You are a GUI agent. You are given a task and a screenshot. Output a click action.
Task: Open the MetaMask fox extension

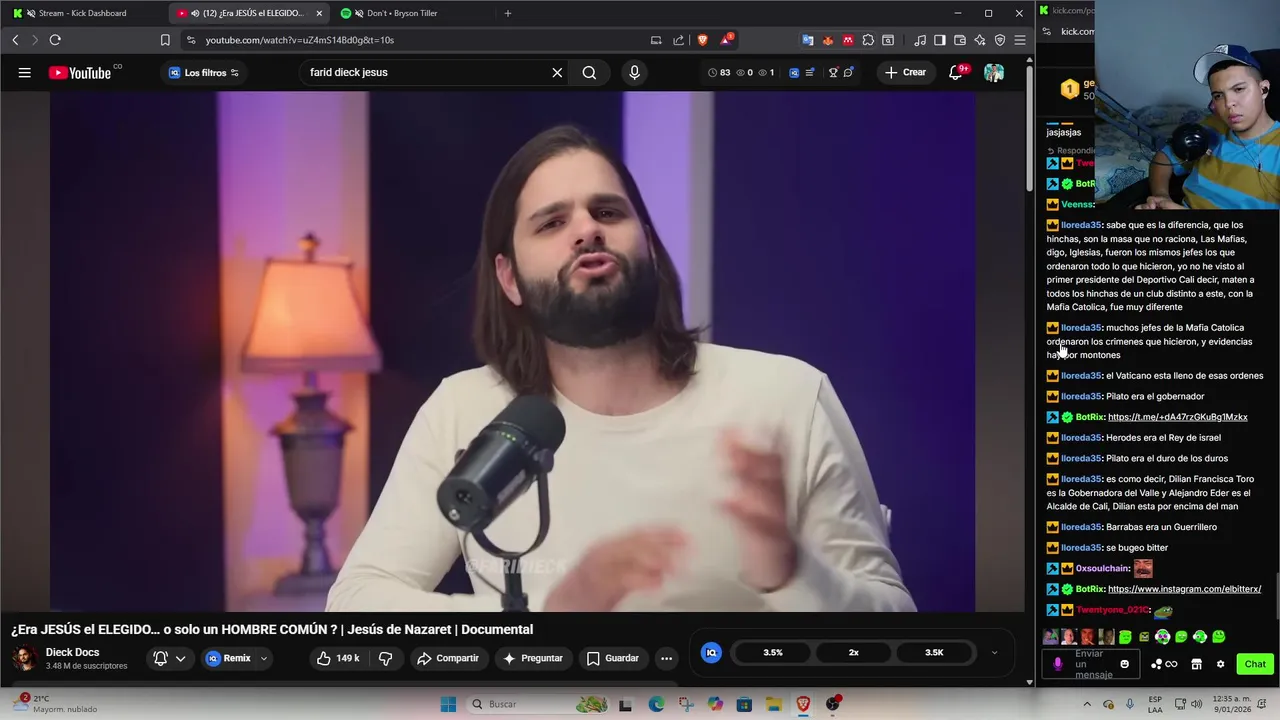(828, 40)
